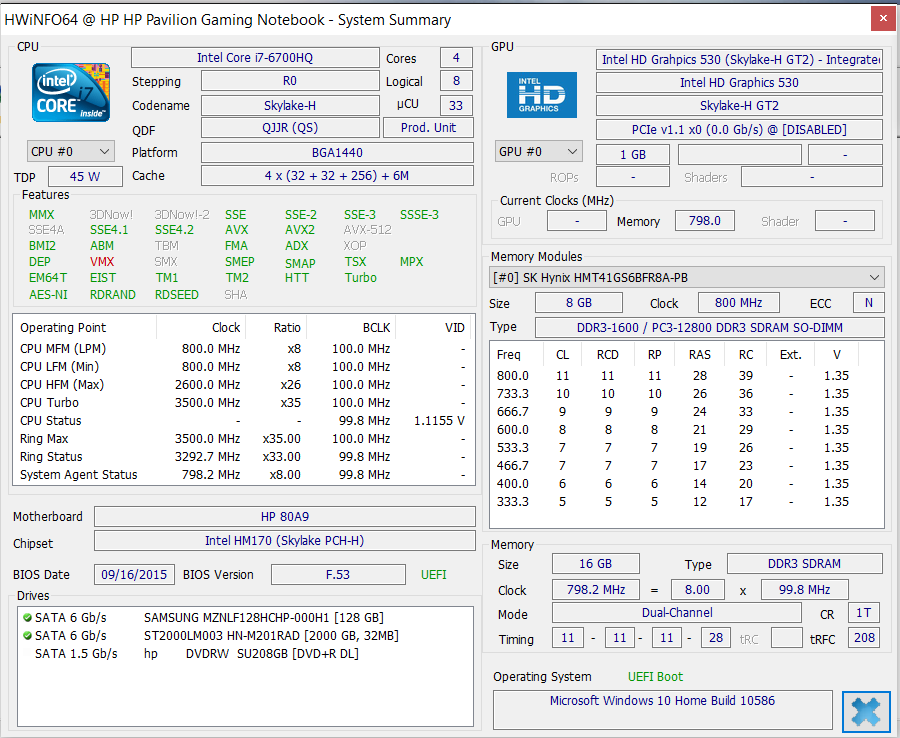Click the BIOS Date 09/16/2015 field
900x738 pixels.
(x=134, y=575)
